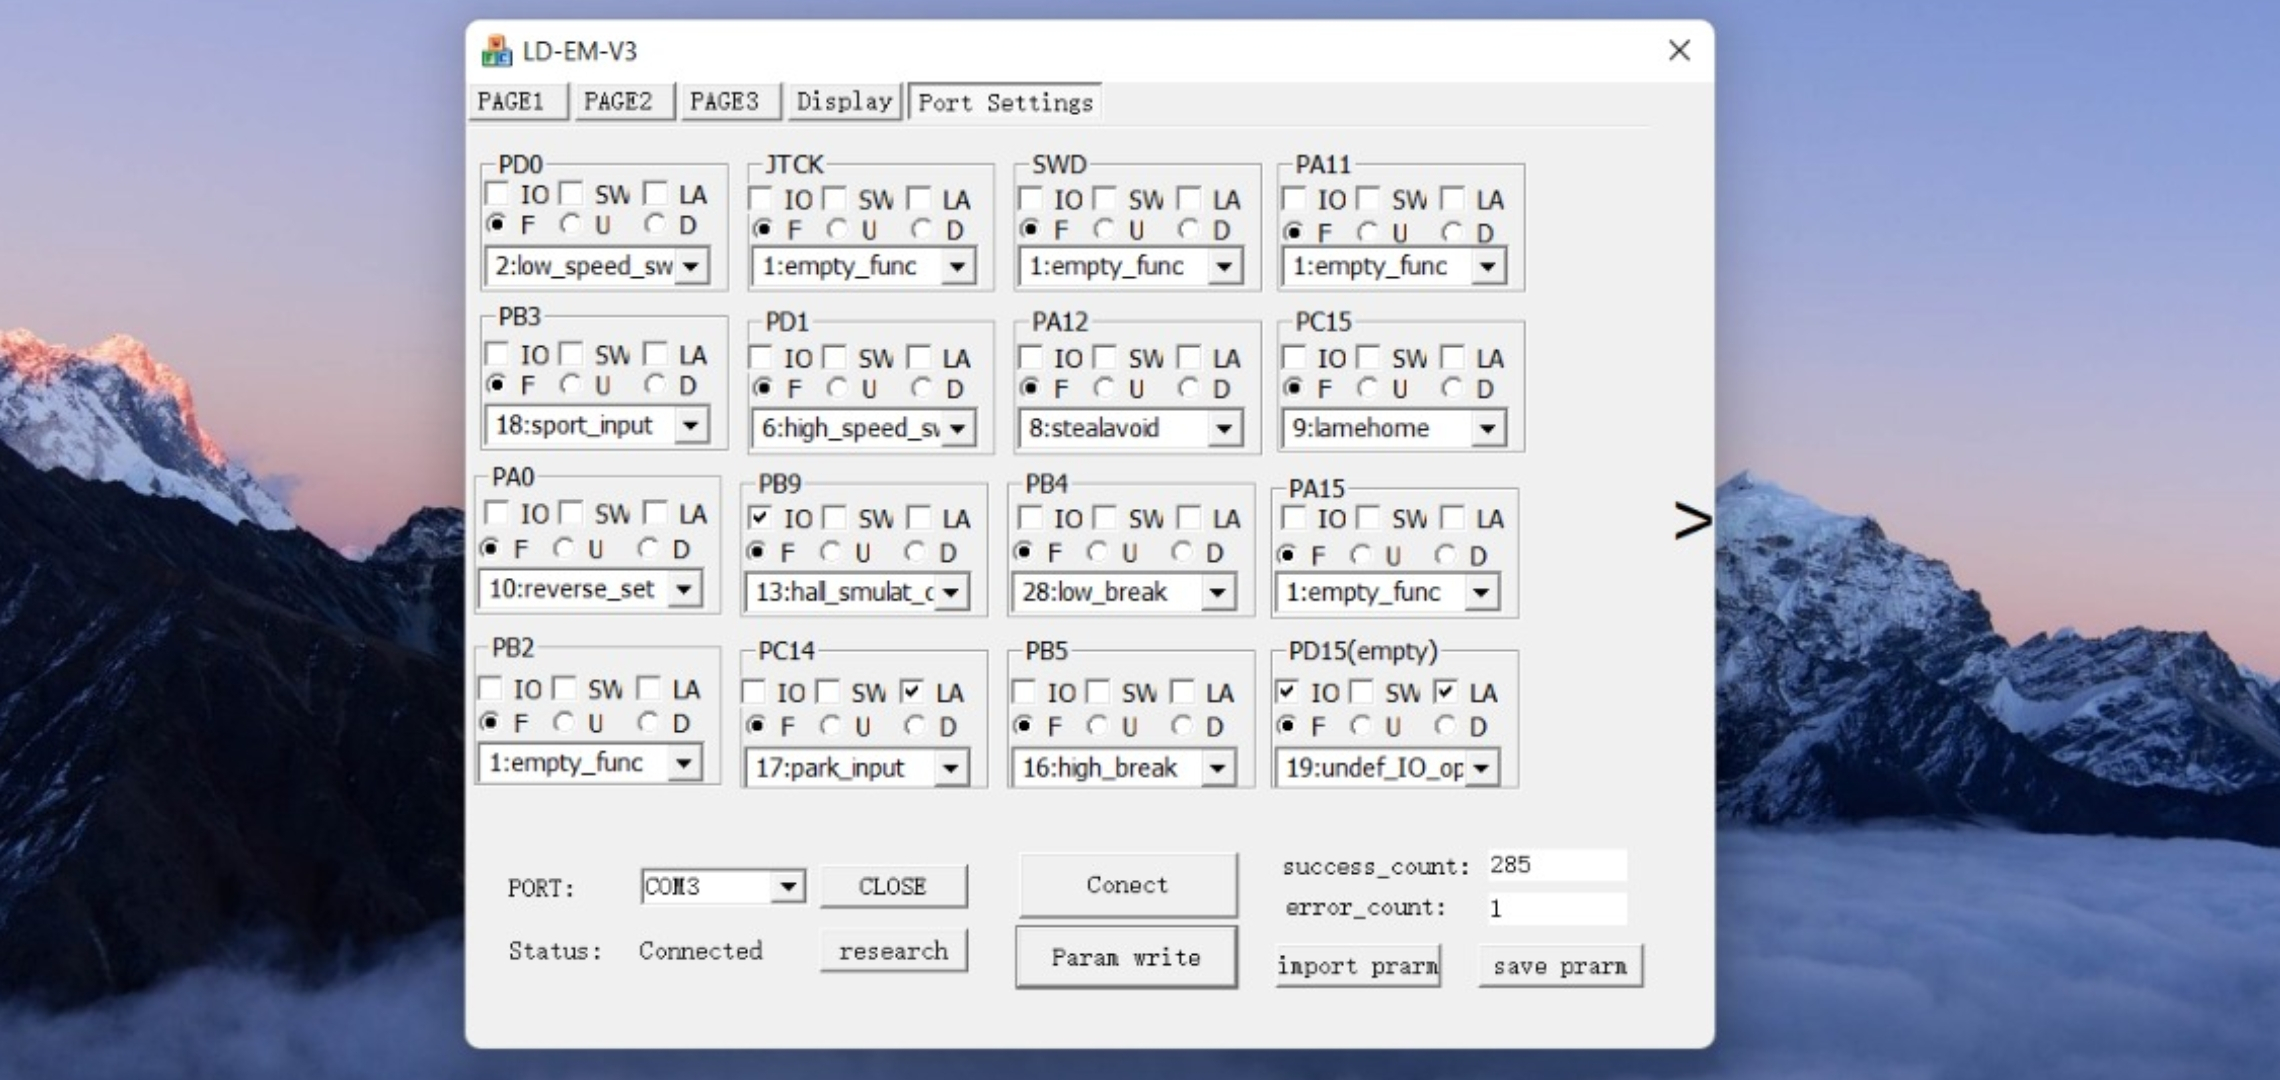Viewport: 2280px width, 1080px height.
Task: Click the success_count value field
Action: click(1555, 865)
